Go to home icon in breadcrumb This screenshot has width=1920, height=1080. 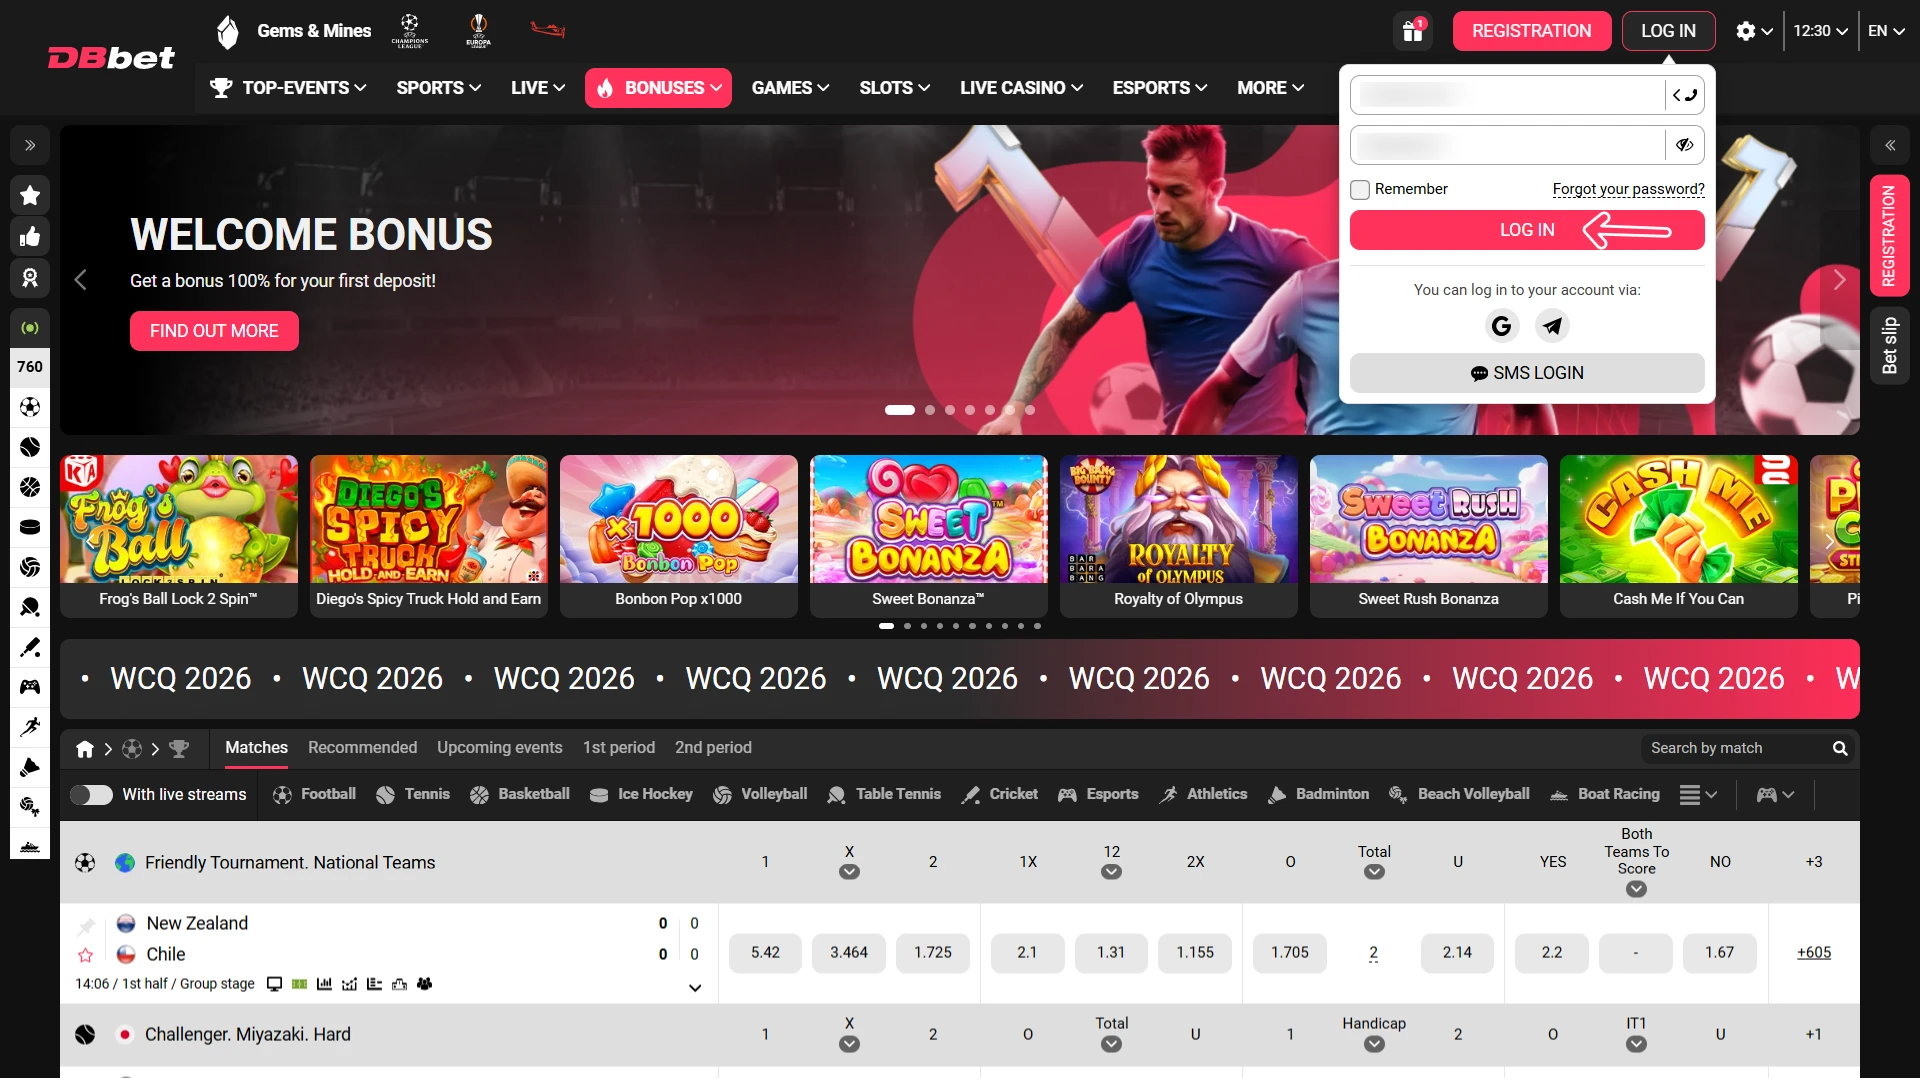pos(85,749)
